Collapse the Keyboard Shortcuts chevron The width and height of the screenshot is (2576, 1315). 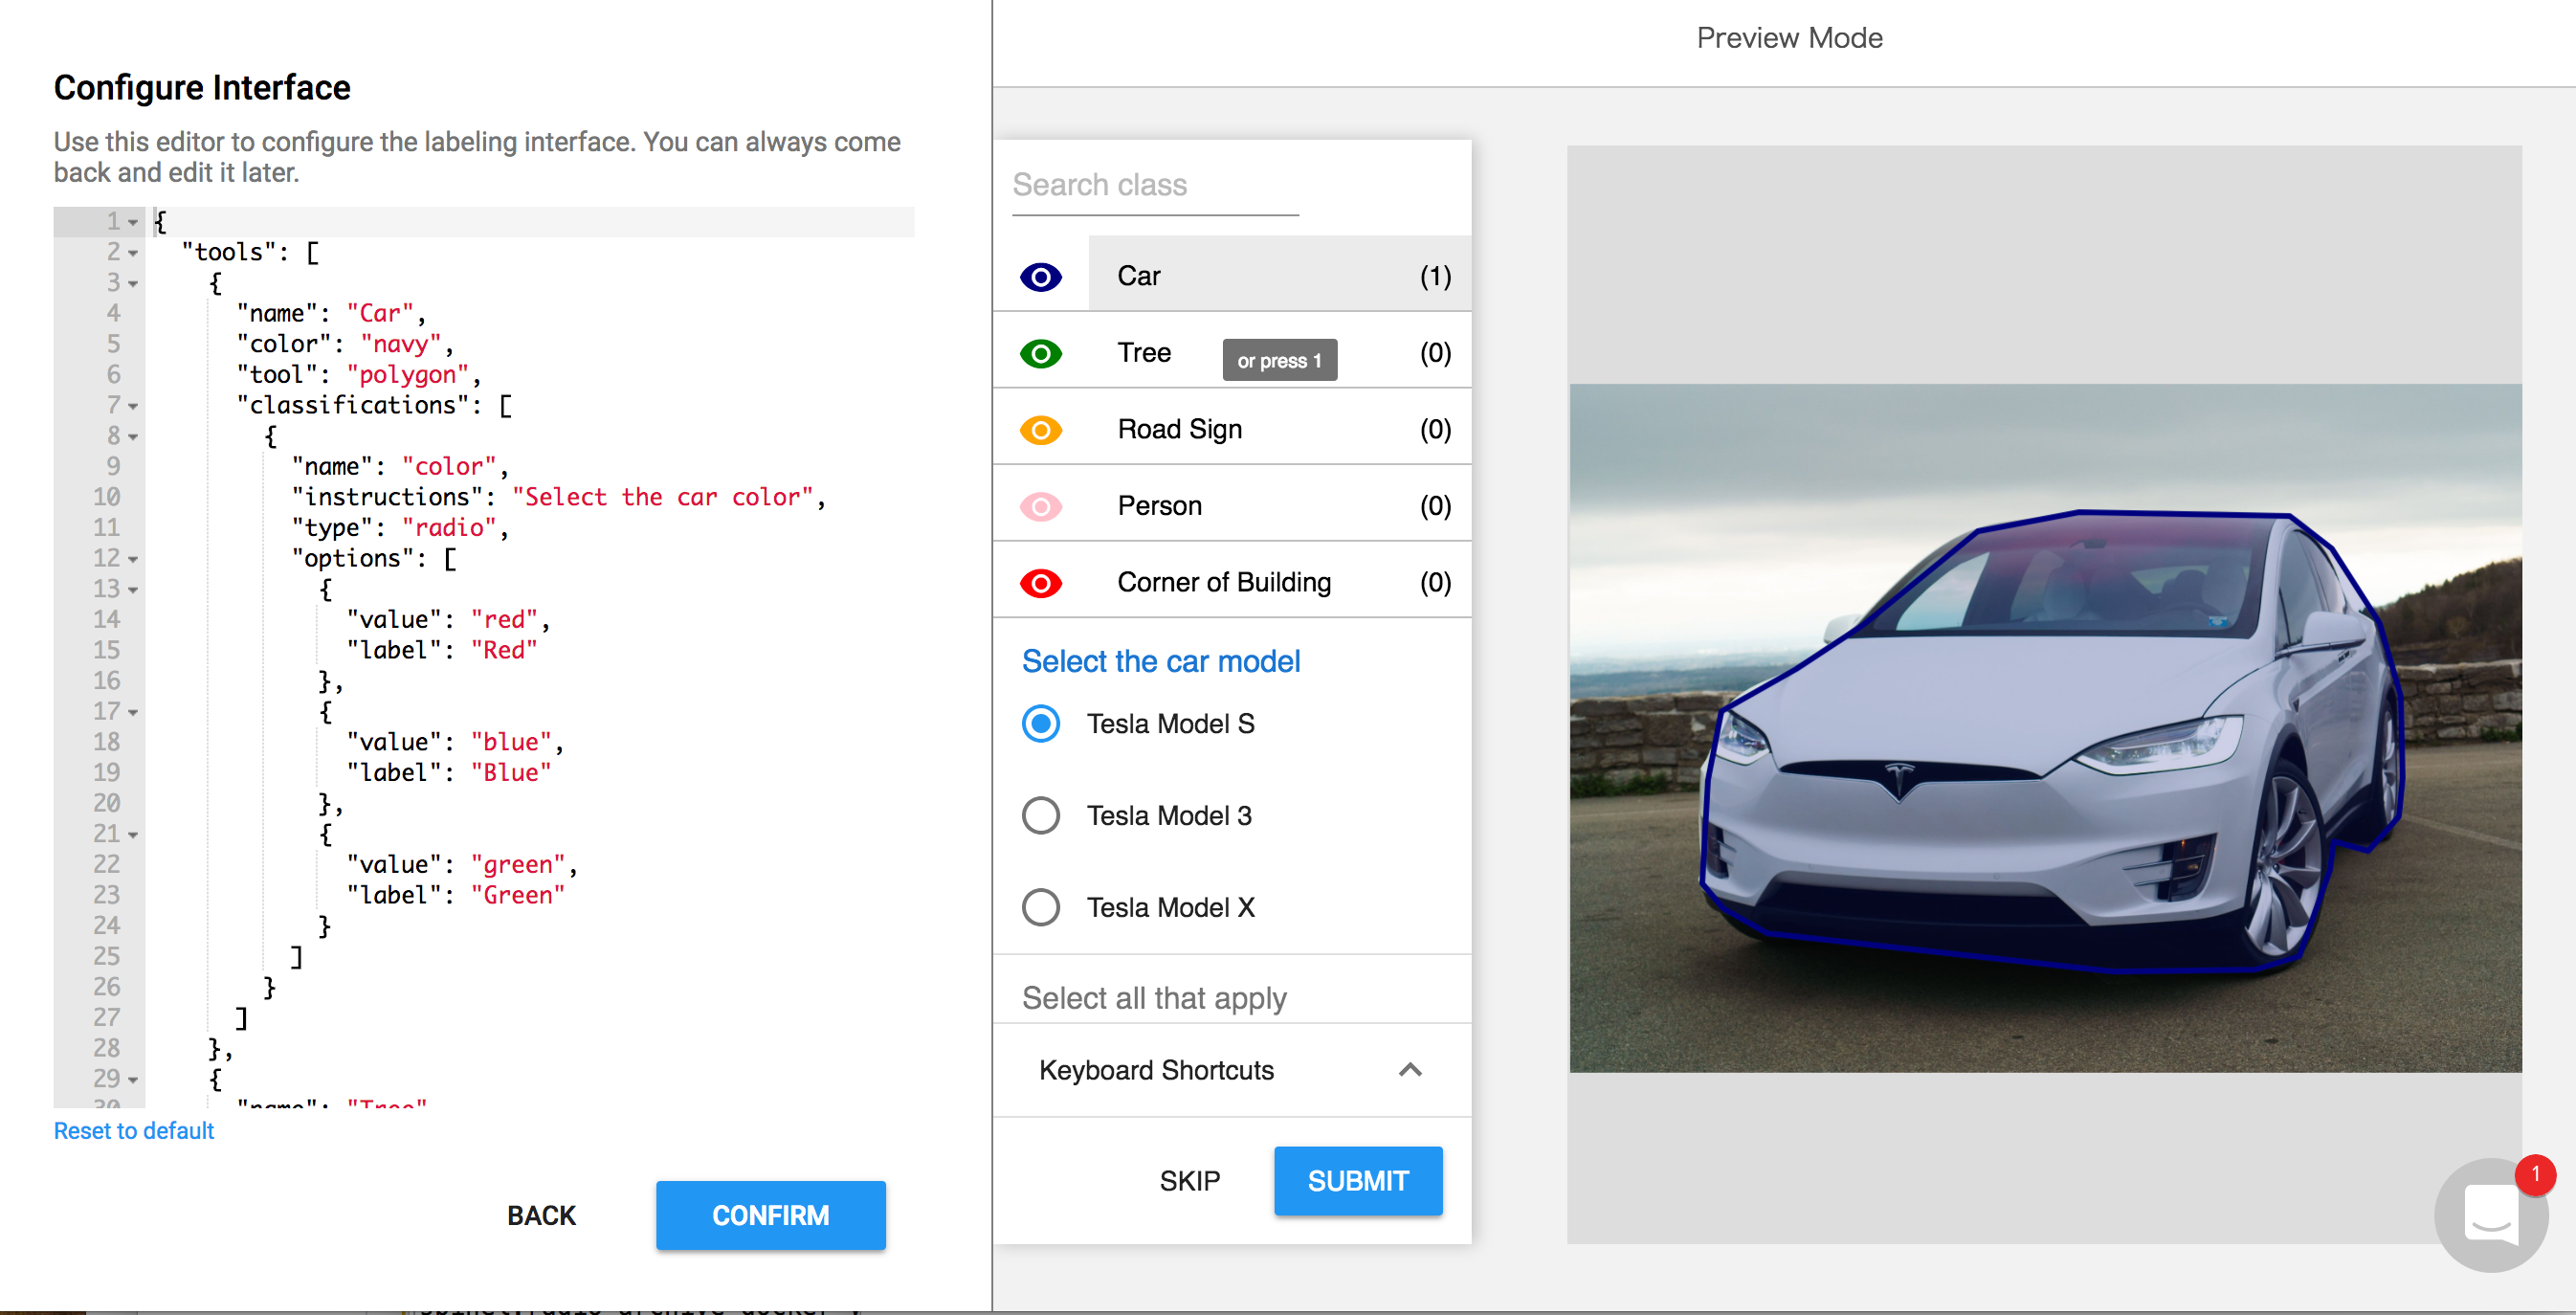1410,1070
